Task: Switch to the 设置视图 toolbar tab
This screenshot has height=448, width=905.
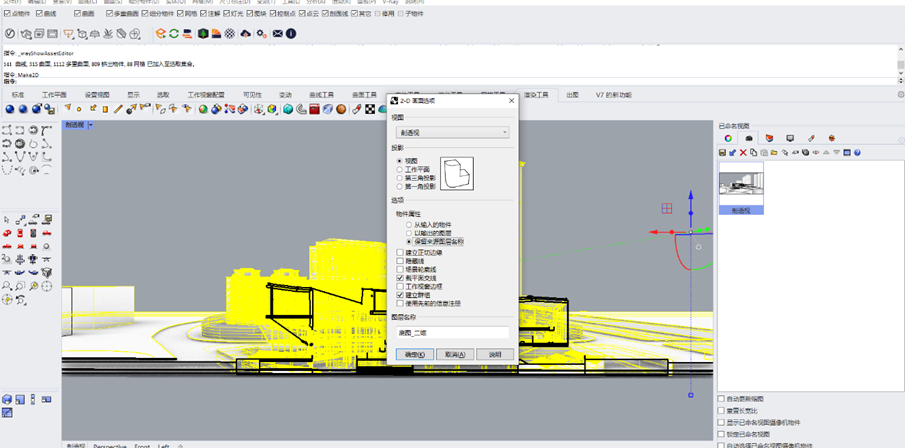Action: [97, 95]
